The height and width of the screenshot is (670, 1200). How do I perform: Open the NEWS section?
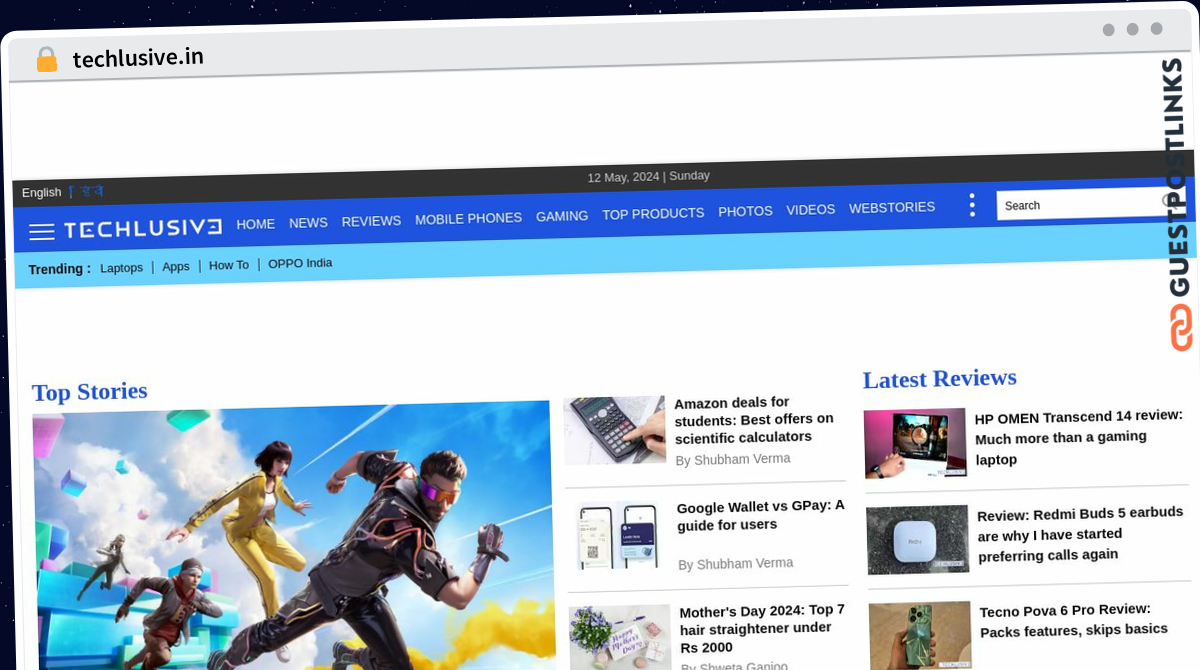[308, 222]
